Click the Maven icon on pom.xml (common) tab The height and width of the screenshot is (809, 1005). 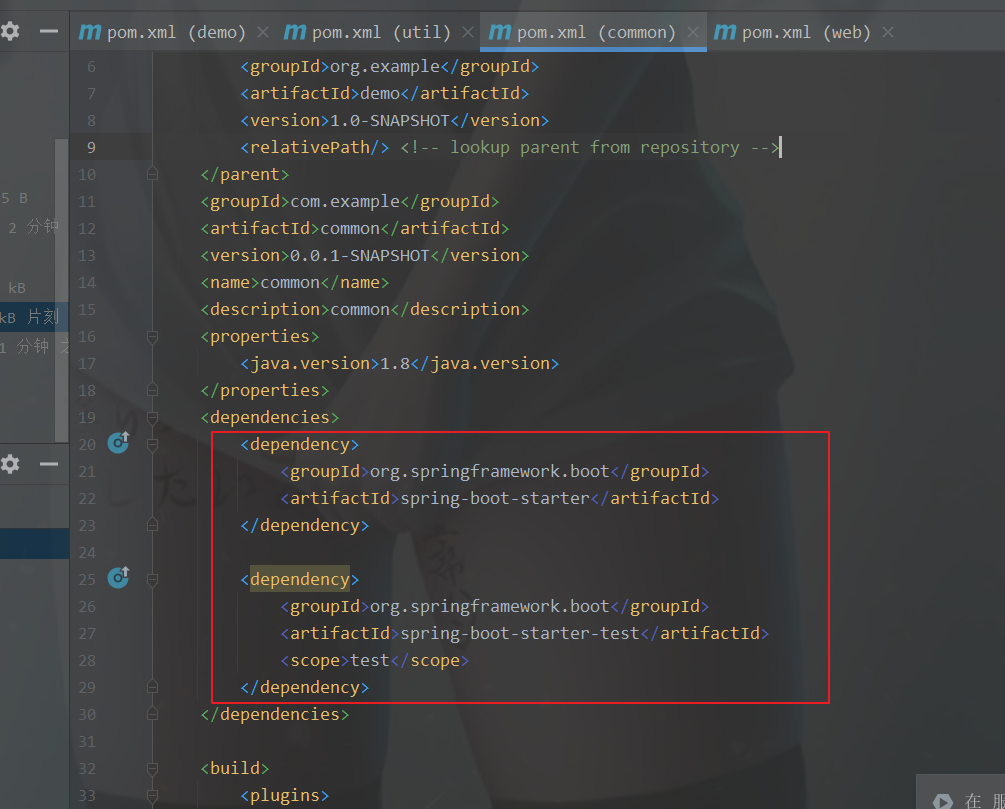(501, 31)
